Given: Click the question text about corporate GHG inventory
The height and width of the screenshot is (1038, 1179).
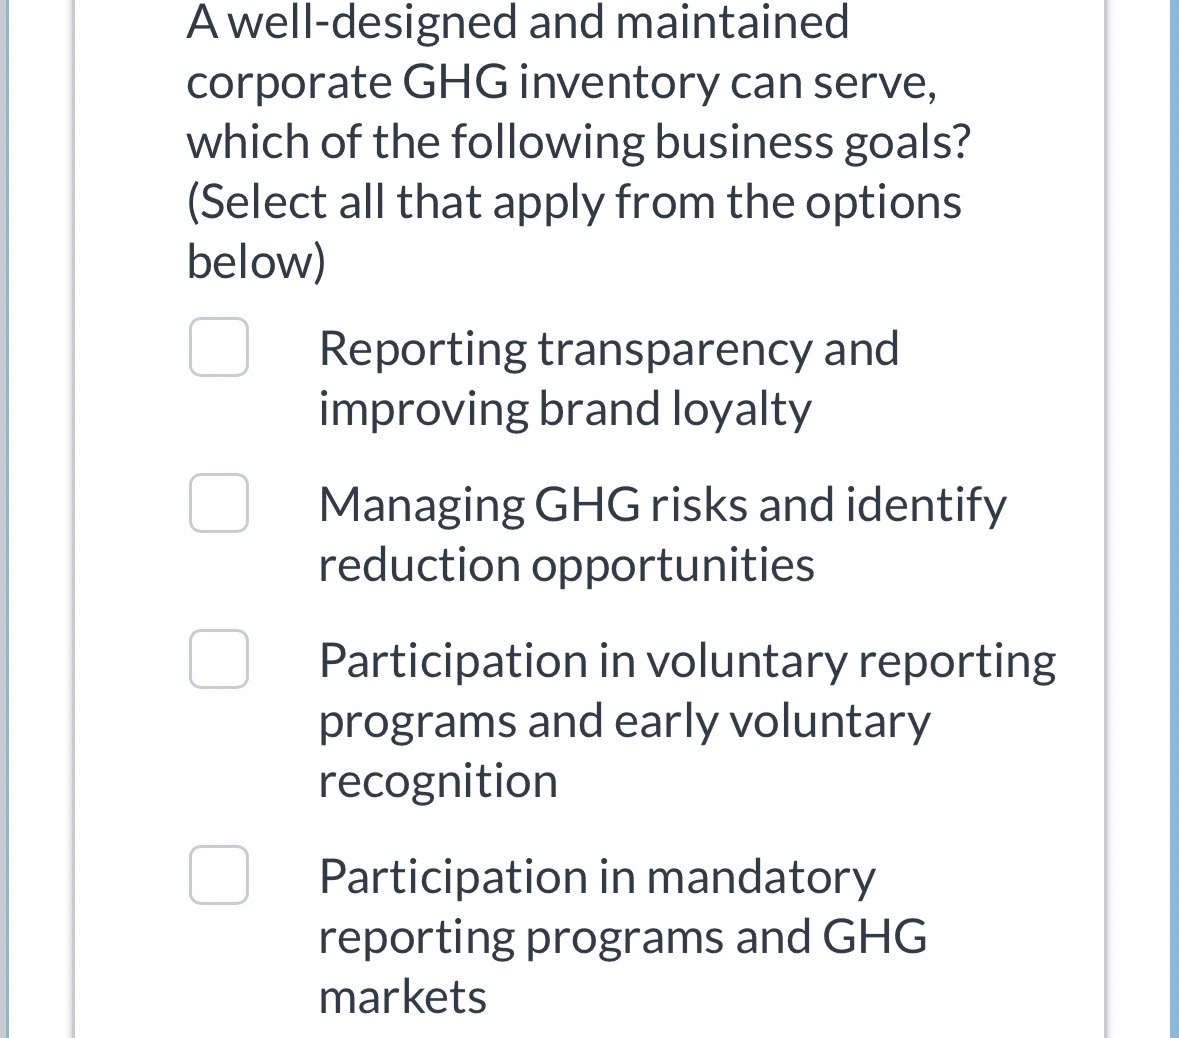Looking at the screenshot, I should click(560, 82).
